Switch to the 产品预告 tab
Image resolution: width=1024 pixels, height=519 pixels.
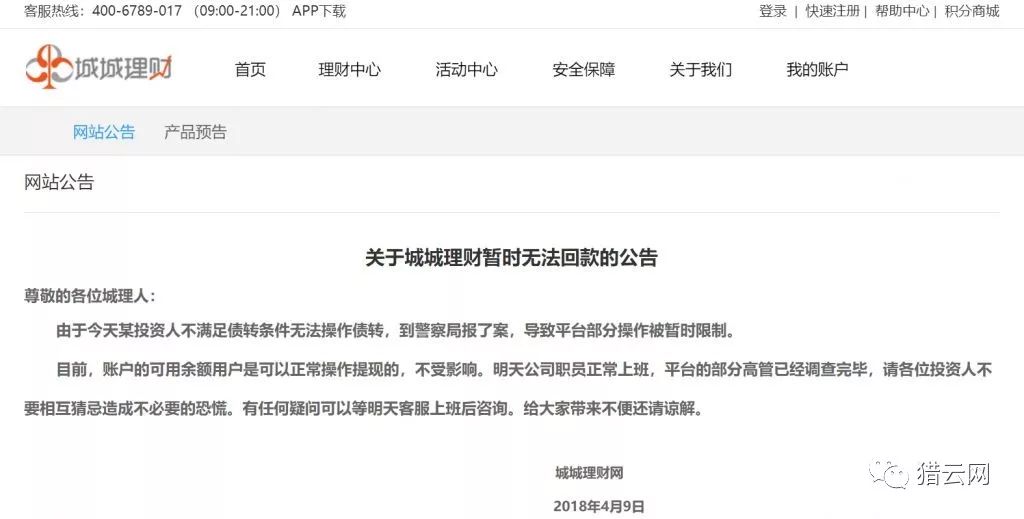[x=195, y=132]
